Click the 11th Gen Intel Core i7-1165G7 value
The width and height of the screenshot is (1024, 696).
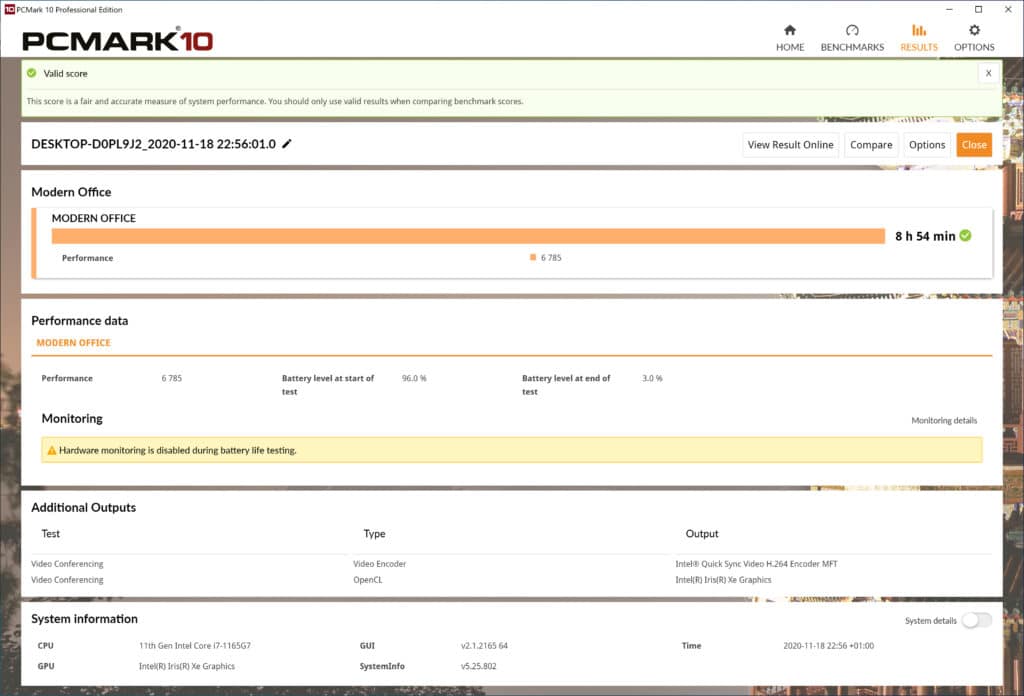coord(195,646)
